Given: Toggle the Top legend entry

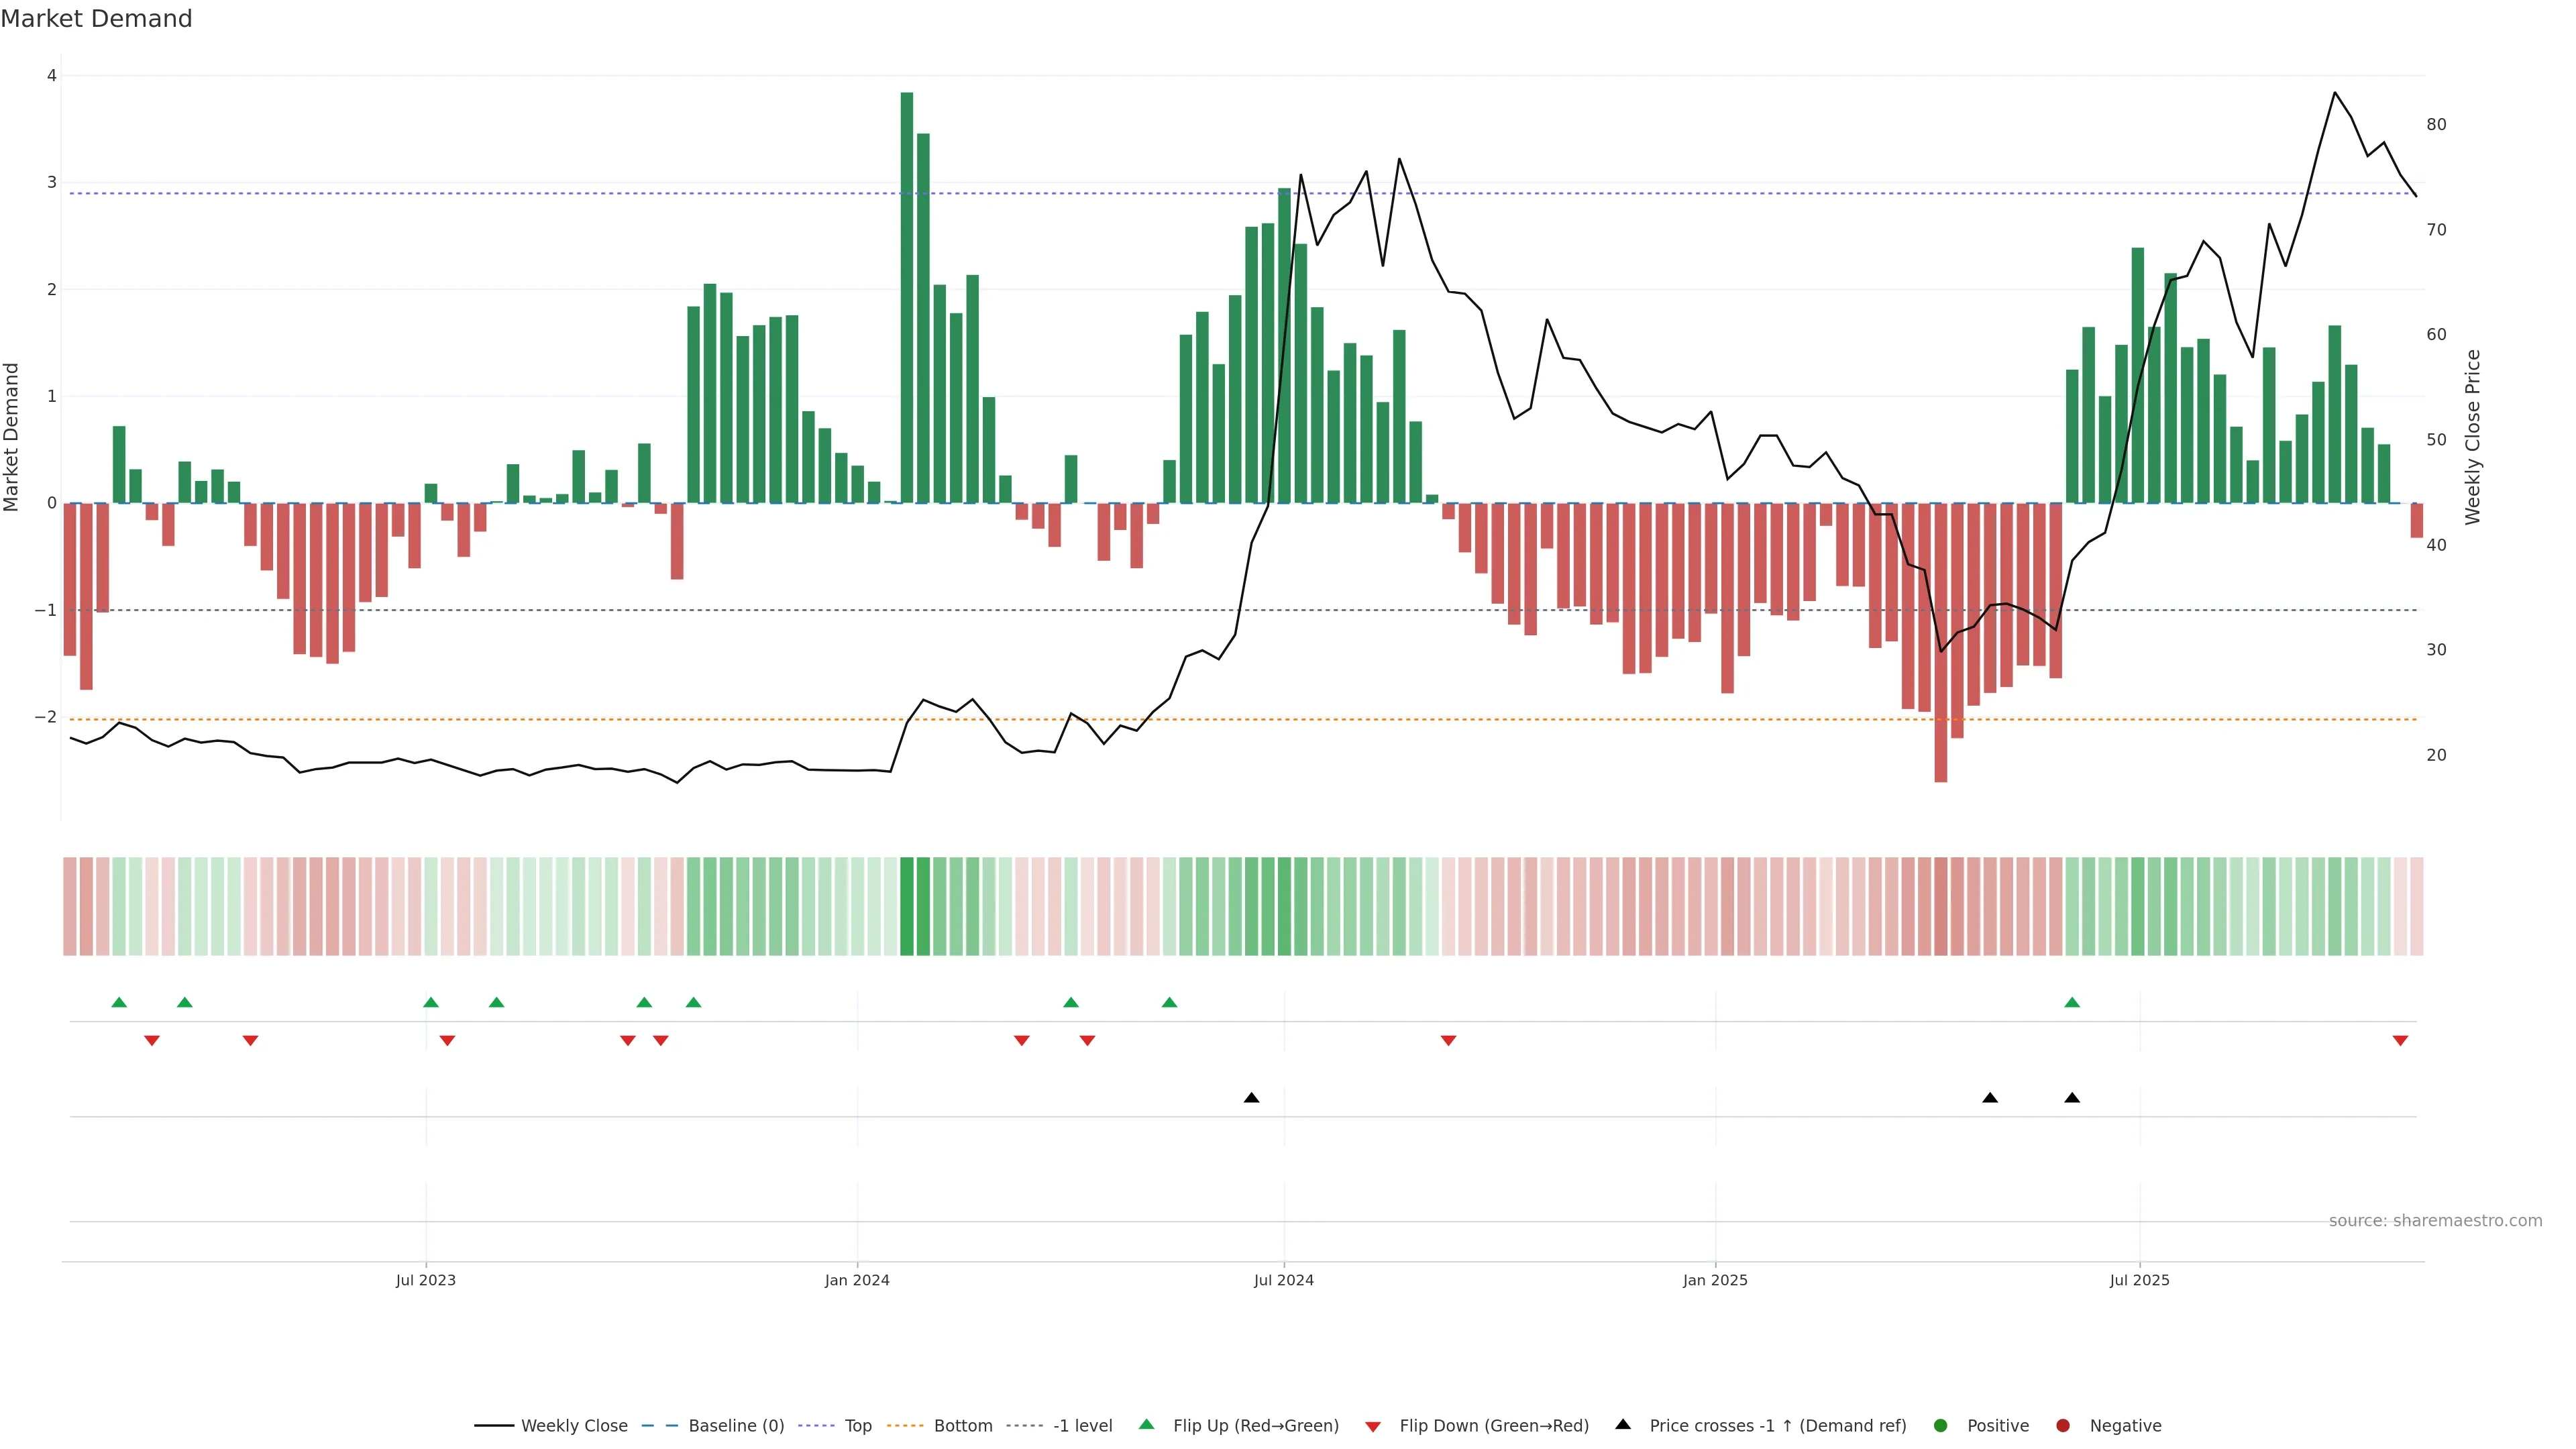Looking at the screenshot, I should pos(857,1425).
